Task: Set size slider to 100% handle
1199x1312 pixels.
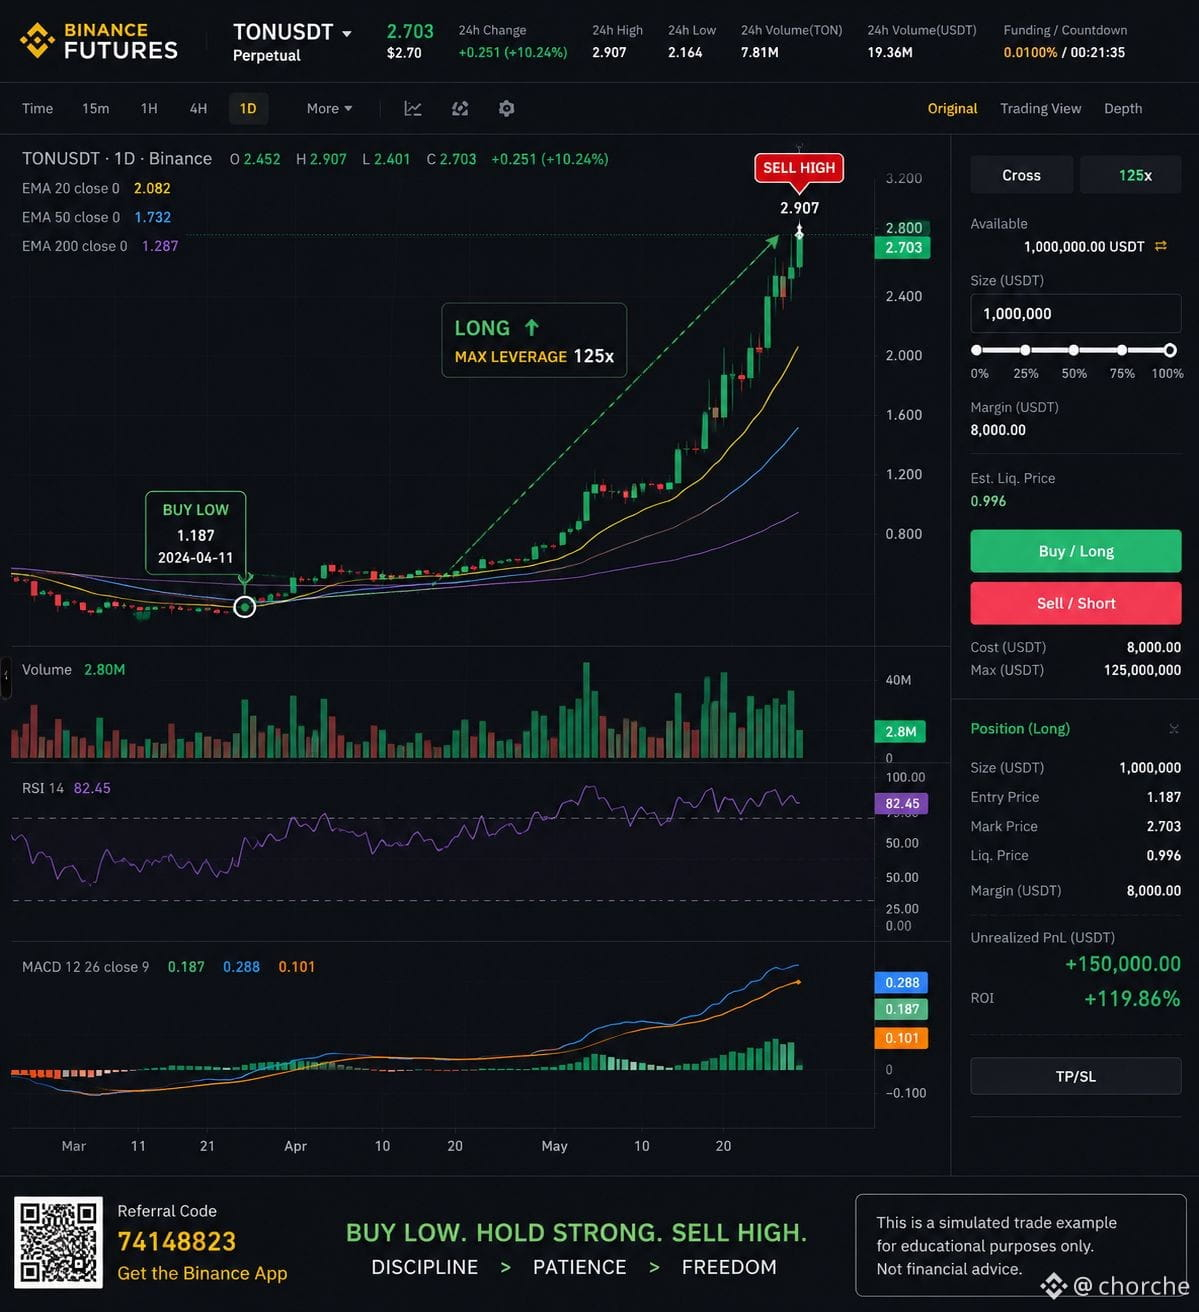Action: 1170,350
